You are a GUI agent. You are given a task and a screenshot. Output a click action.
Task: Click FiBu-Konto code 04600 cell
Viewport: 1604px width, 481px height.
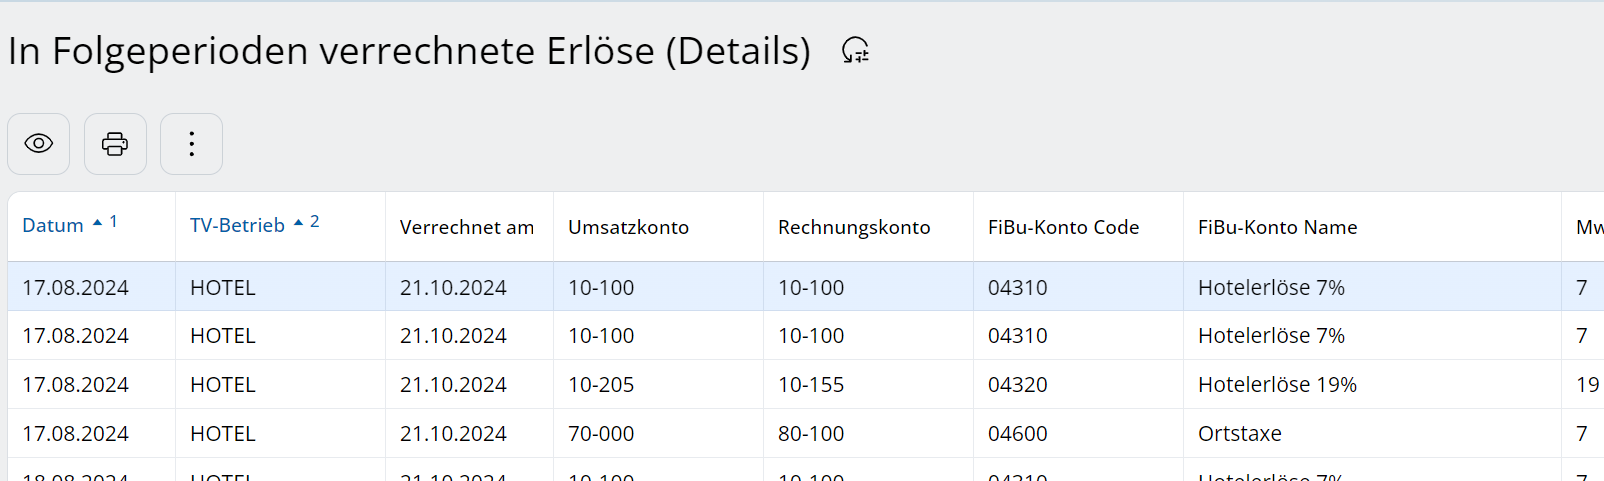coord(1017,434)
